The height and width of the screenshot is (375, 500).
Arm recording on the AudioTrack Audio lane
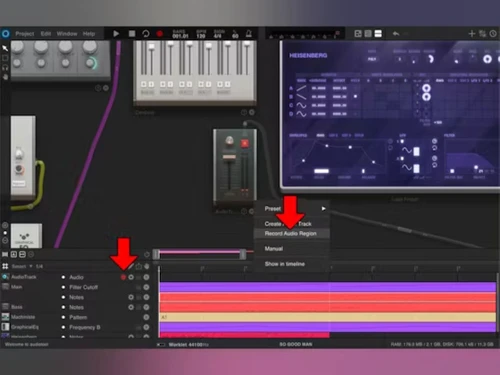tap(123, 277)
